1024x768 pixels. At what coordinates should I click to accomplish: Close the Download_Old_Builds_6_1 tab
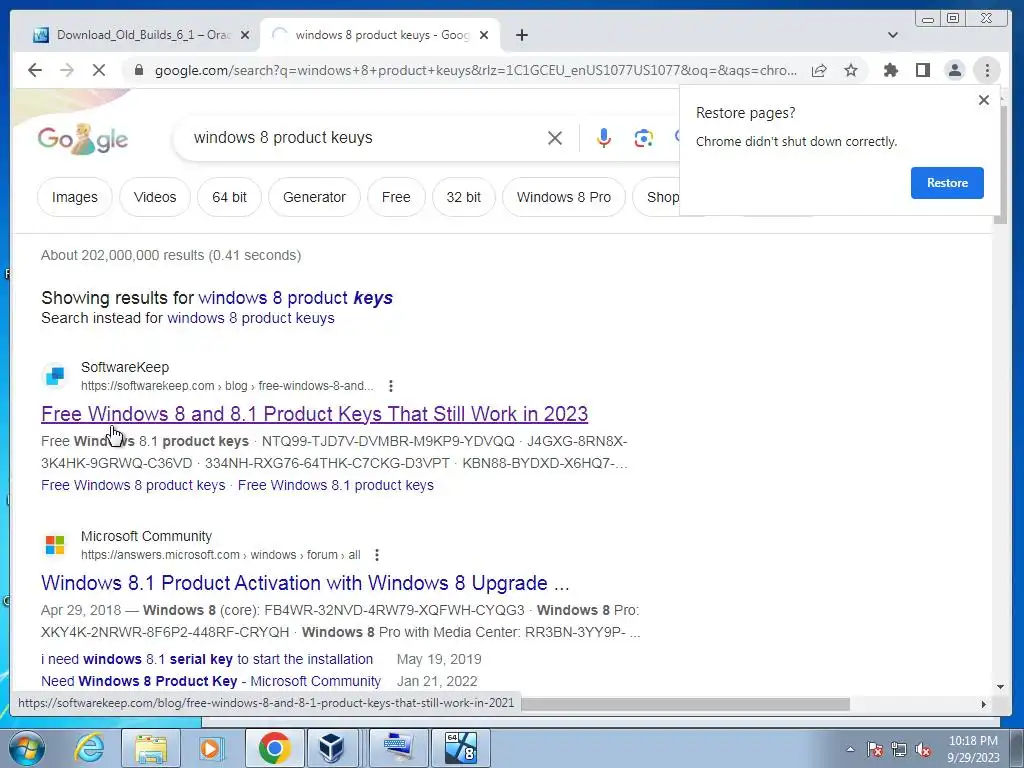(245, 35)
